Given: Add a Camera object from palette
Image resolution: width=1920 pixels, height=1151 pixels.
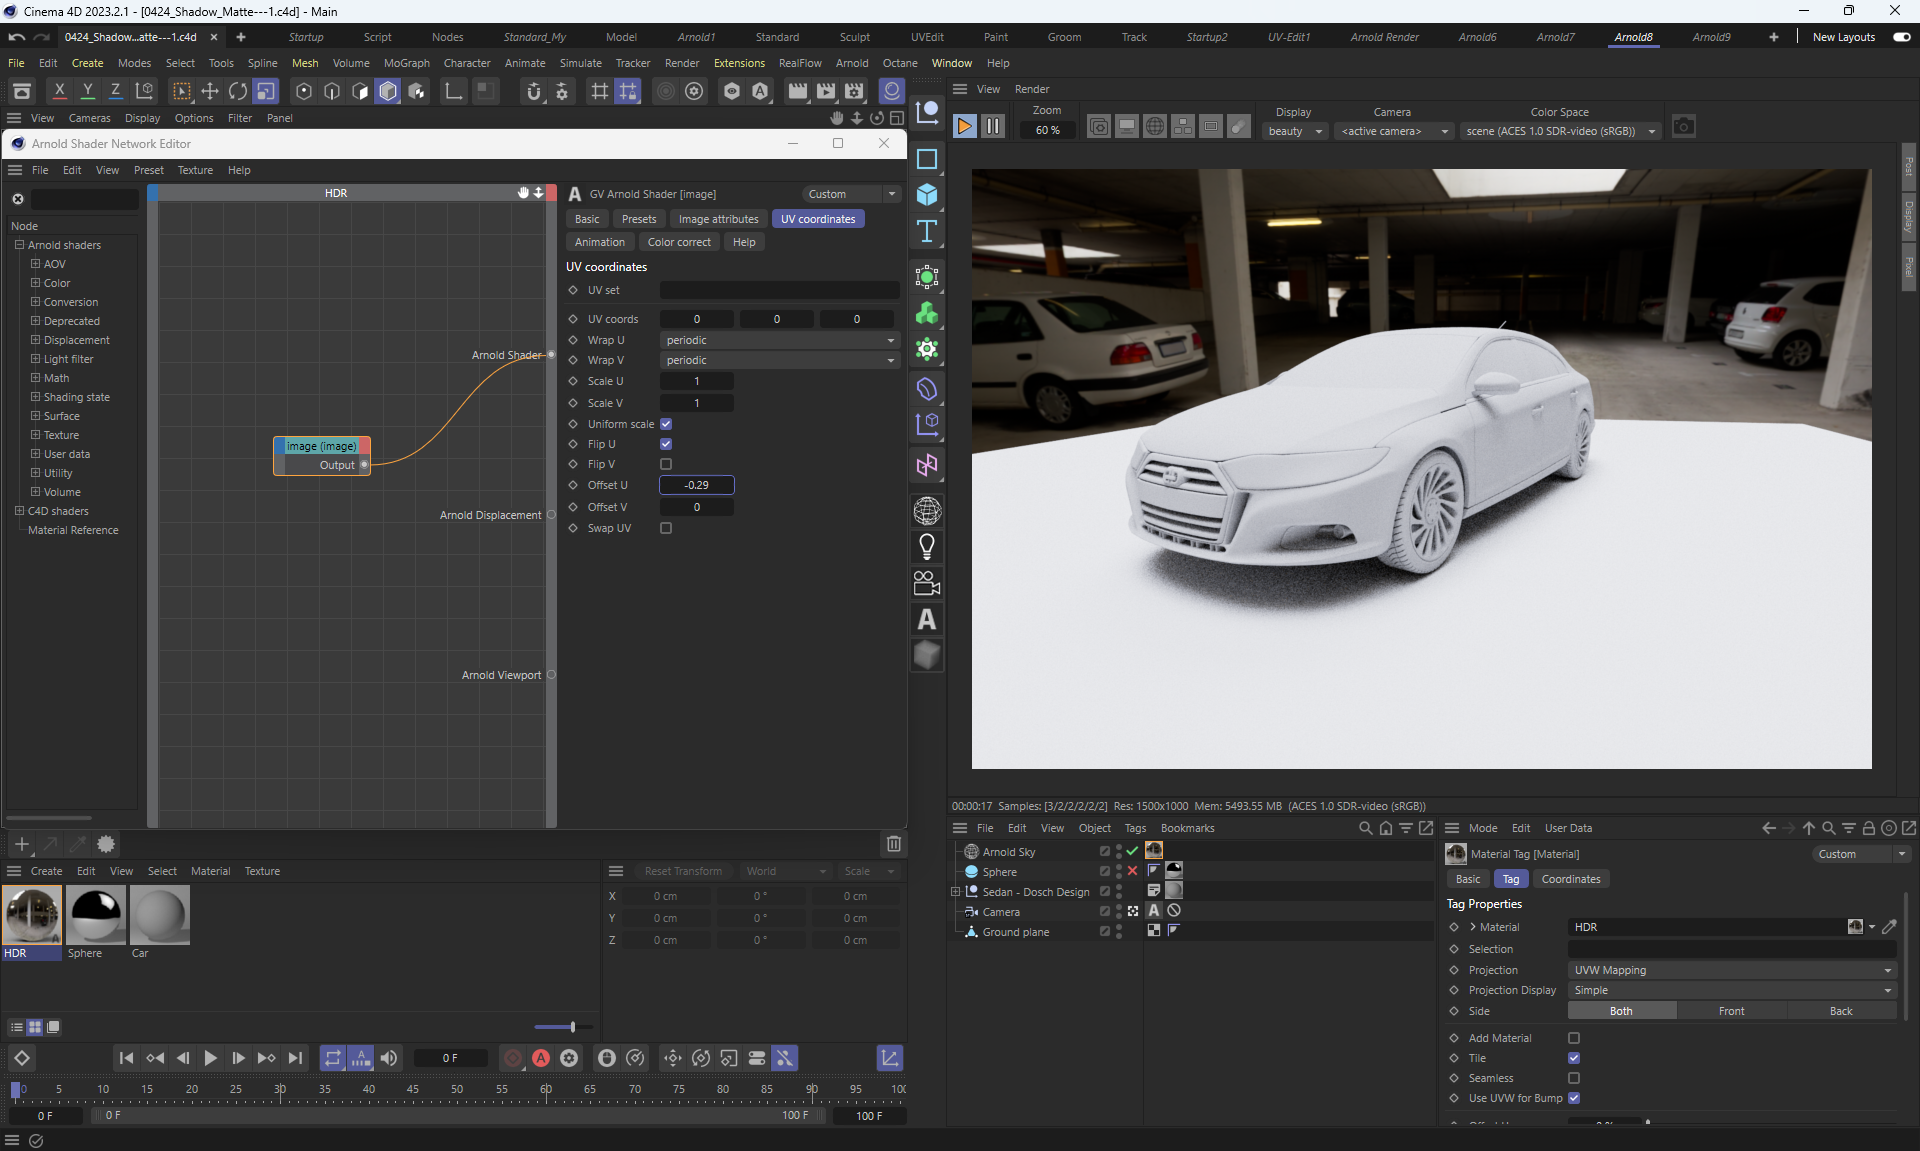Looking at the screenshot, I should 927,583.
